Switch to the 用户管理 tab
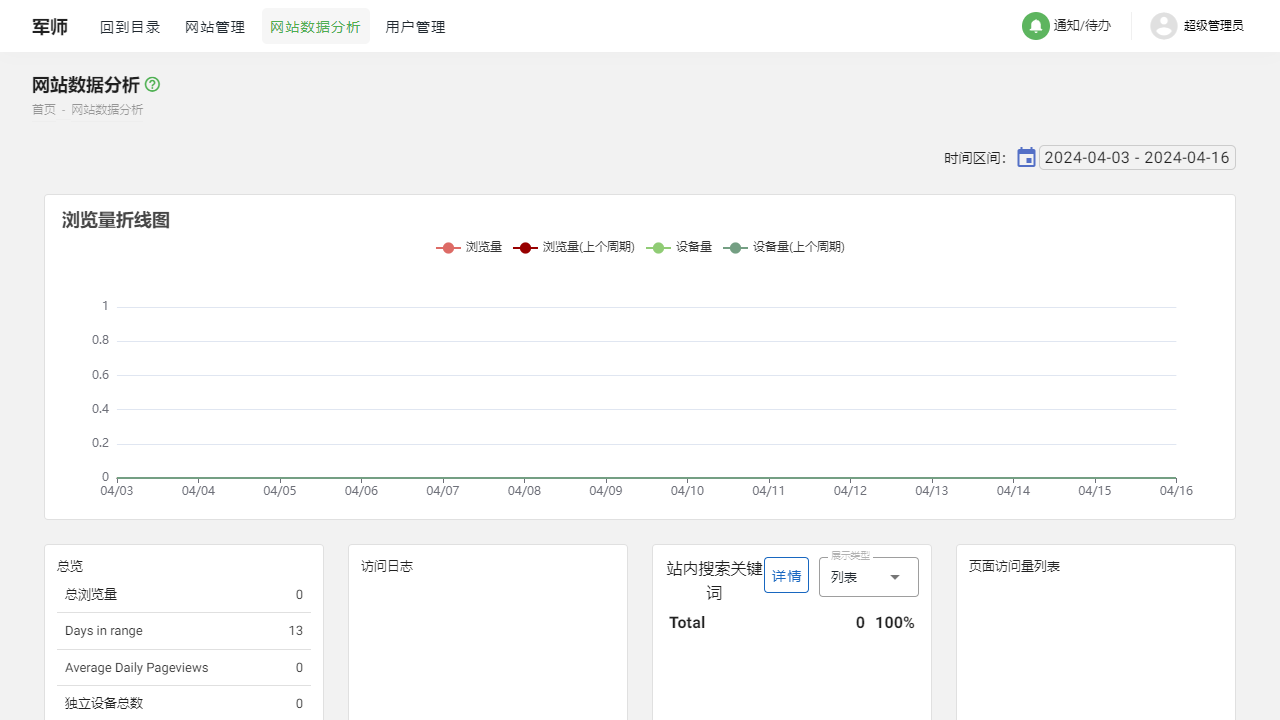The height and width of the screenshot is (720, 1280). pos(415,26)
